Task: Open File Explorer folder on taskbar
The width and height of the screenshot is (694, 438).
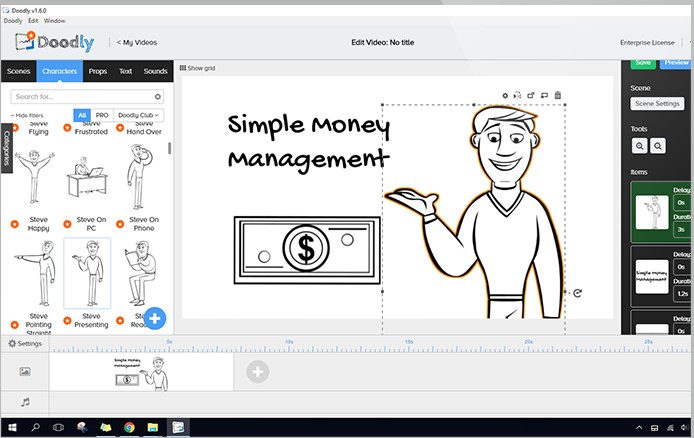Action: pos(153,427)
